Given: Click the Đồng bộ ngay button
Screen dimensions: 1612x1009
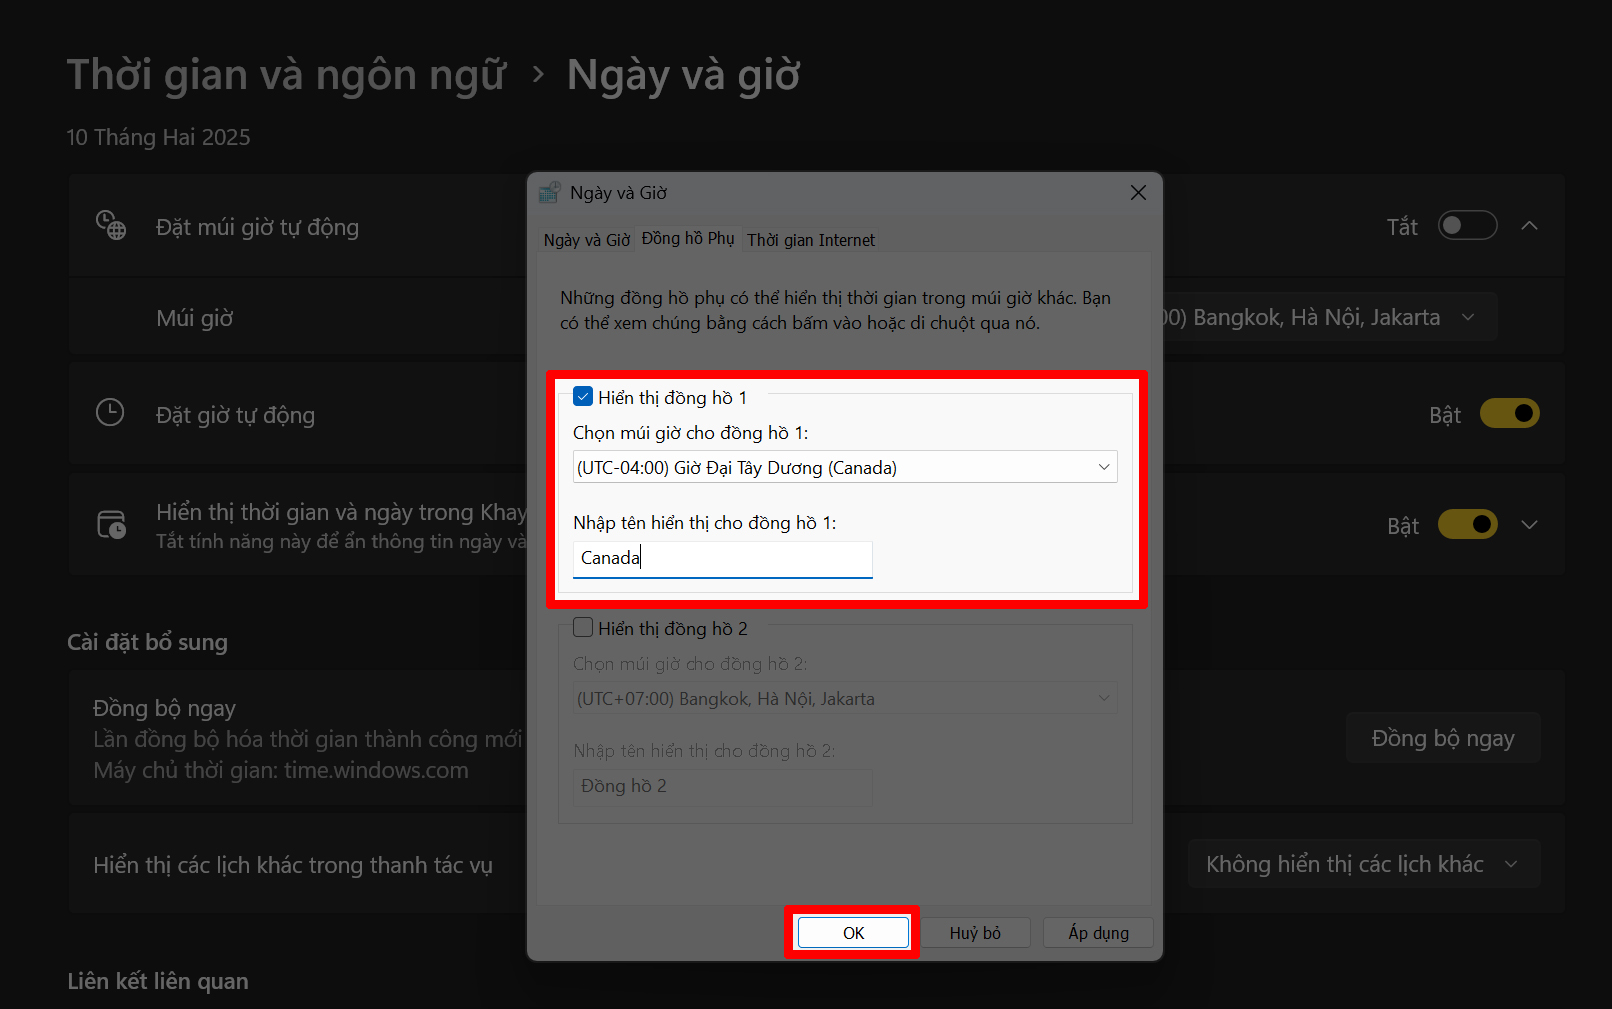Looking at the screenshot, I should pos(1443,738).
